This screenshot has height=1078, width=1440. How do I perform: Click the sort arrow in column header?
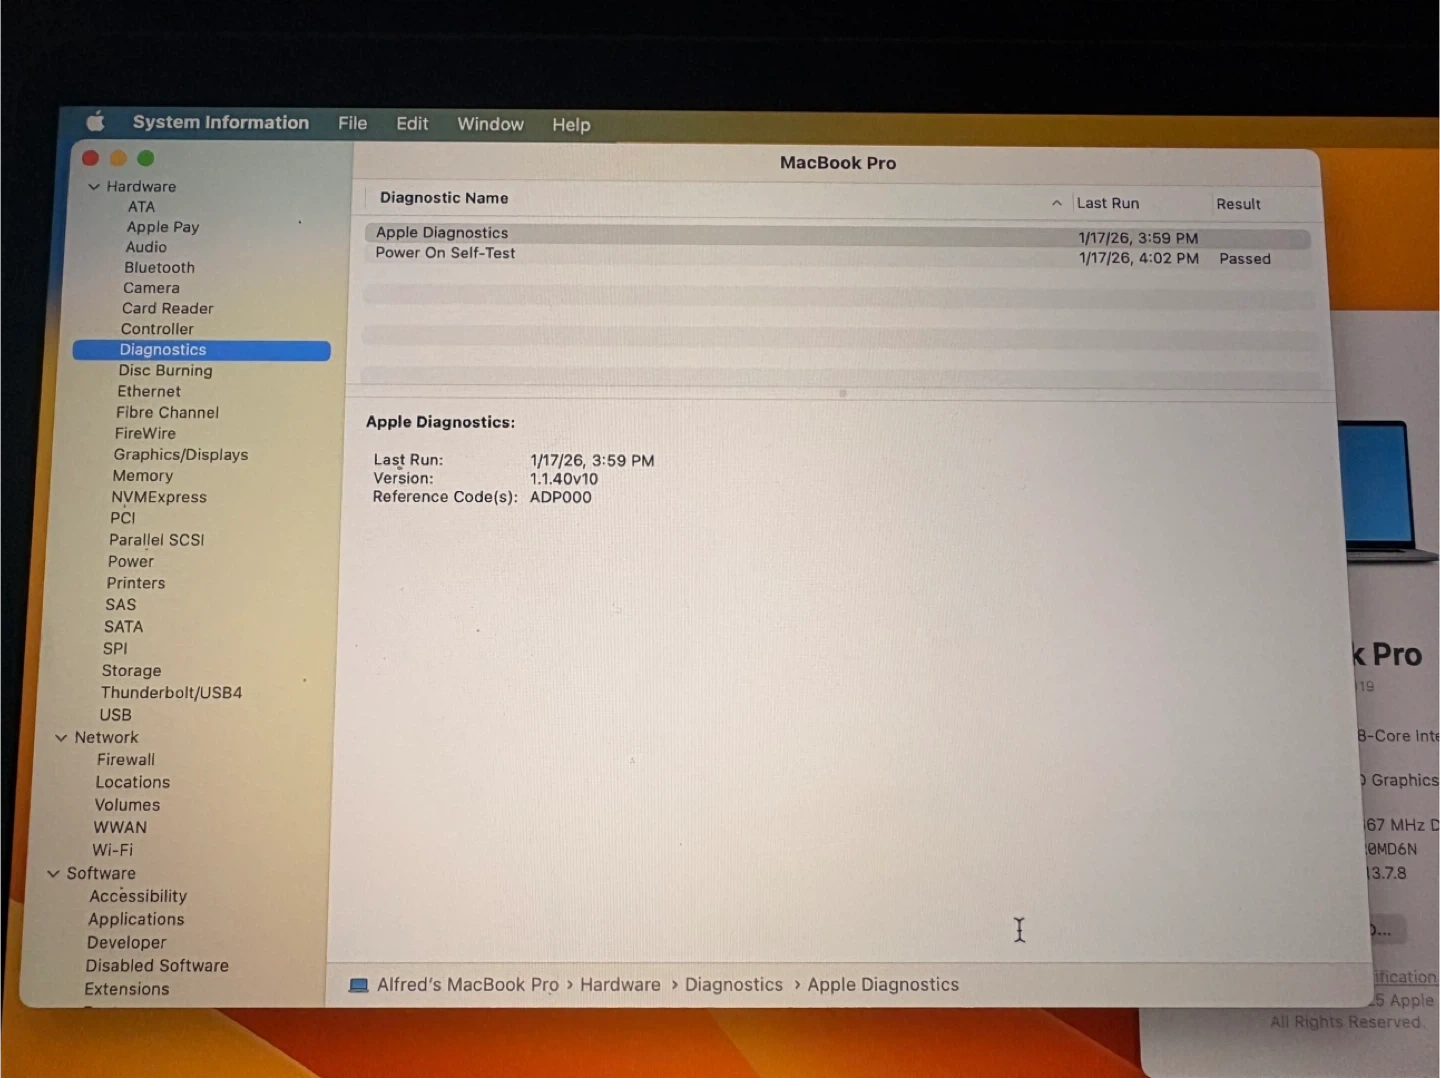(1056, 203)
